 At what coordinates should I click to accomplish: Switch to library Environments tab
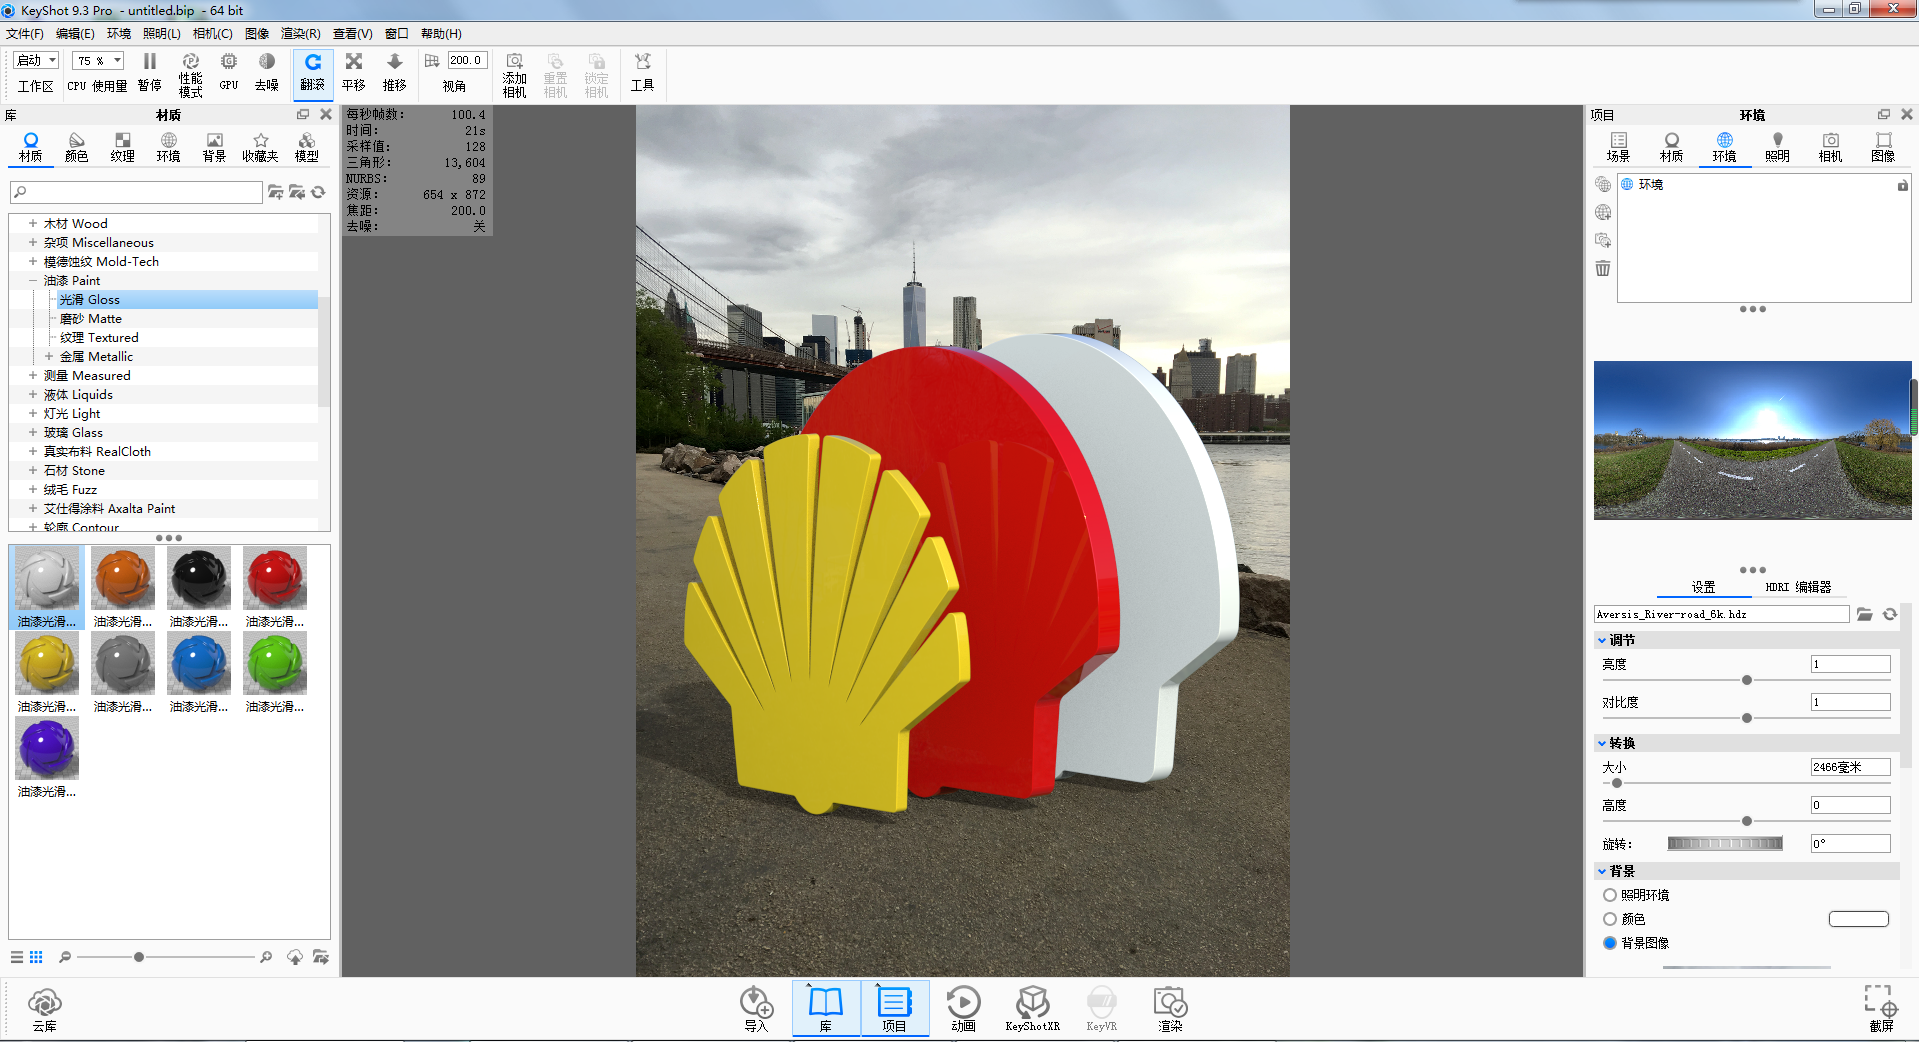(x=169, y=147)
